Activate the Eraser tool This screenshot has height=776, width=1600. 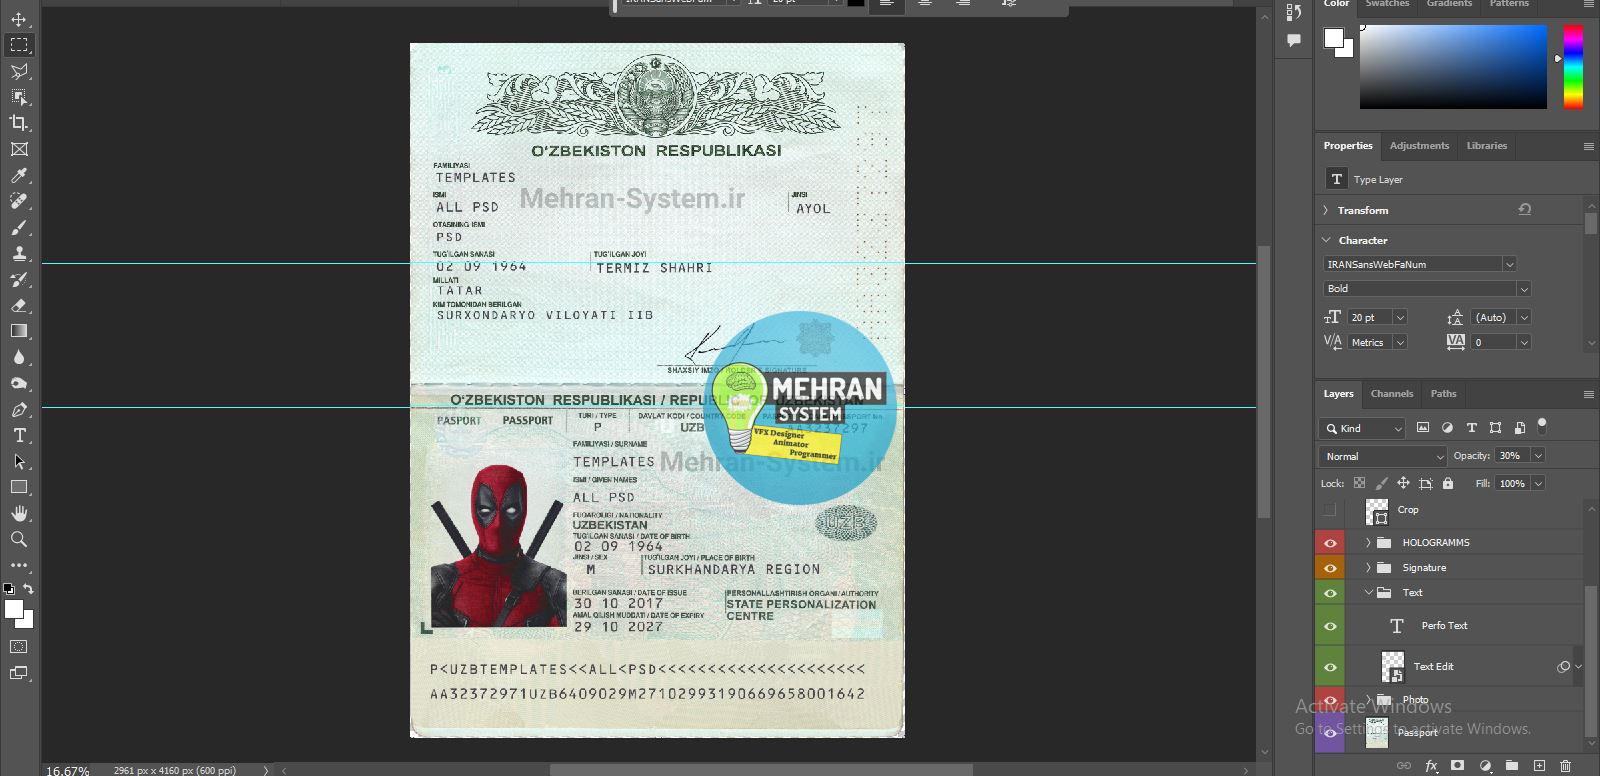[x=19, y=305]
